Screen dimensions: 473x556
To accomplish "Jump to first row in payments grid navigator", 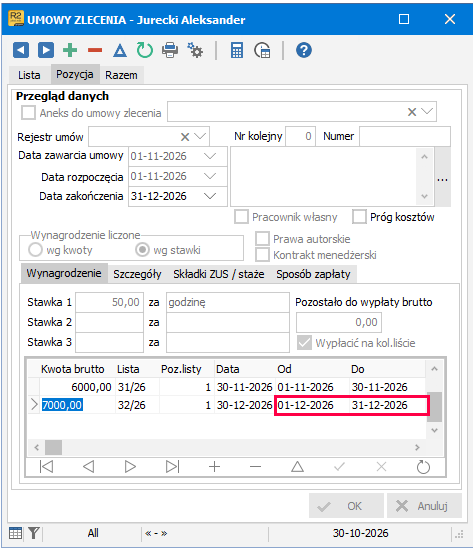I will 46,467.
